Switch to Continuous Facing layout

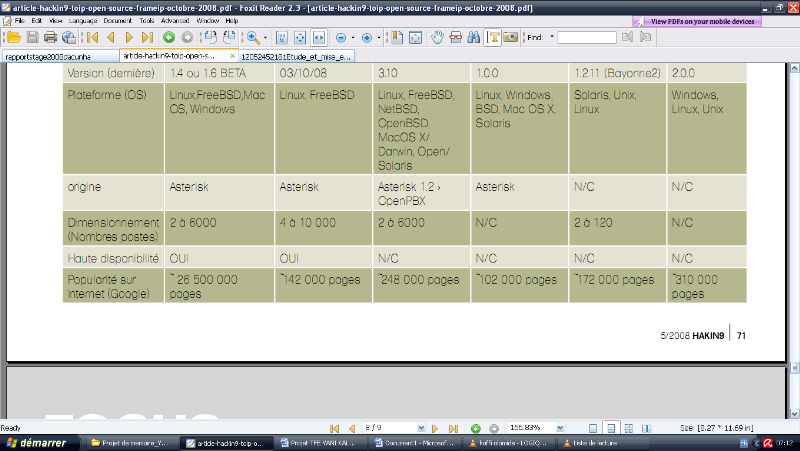coord(629,429)
